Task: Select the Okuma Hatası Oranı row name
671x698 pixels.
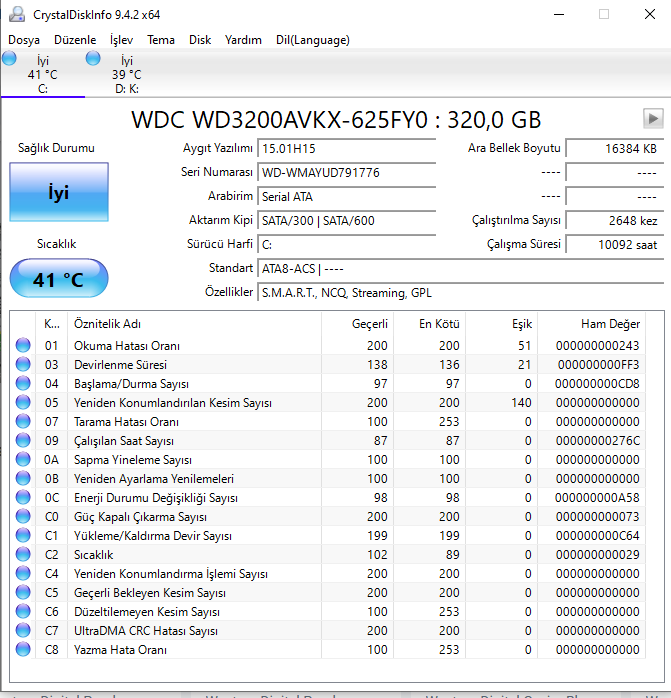Action: pyautogui.click(x=127, y=346)
